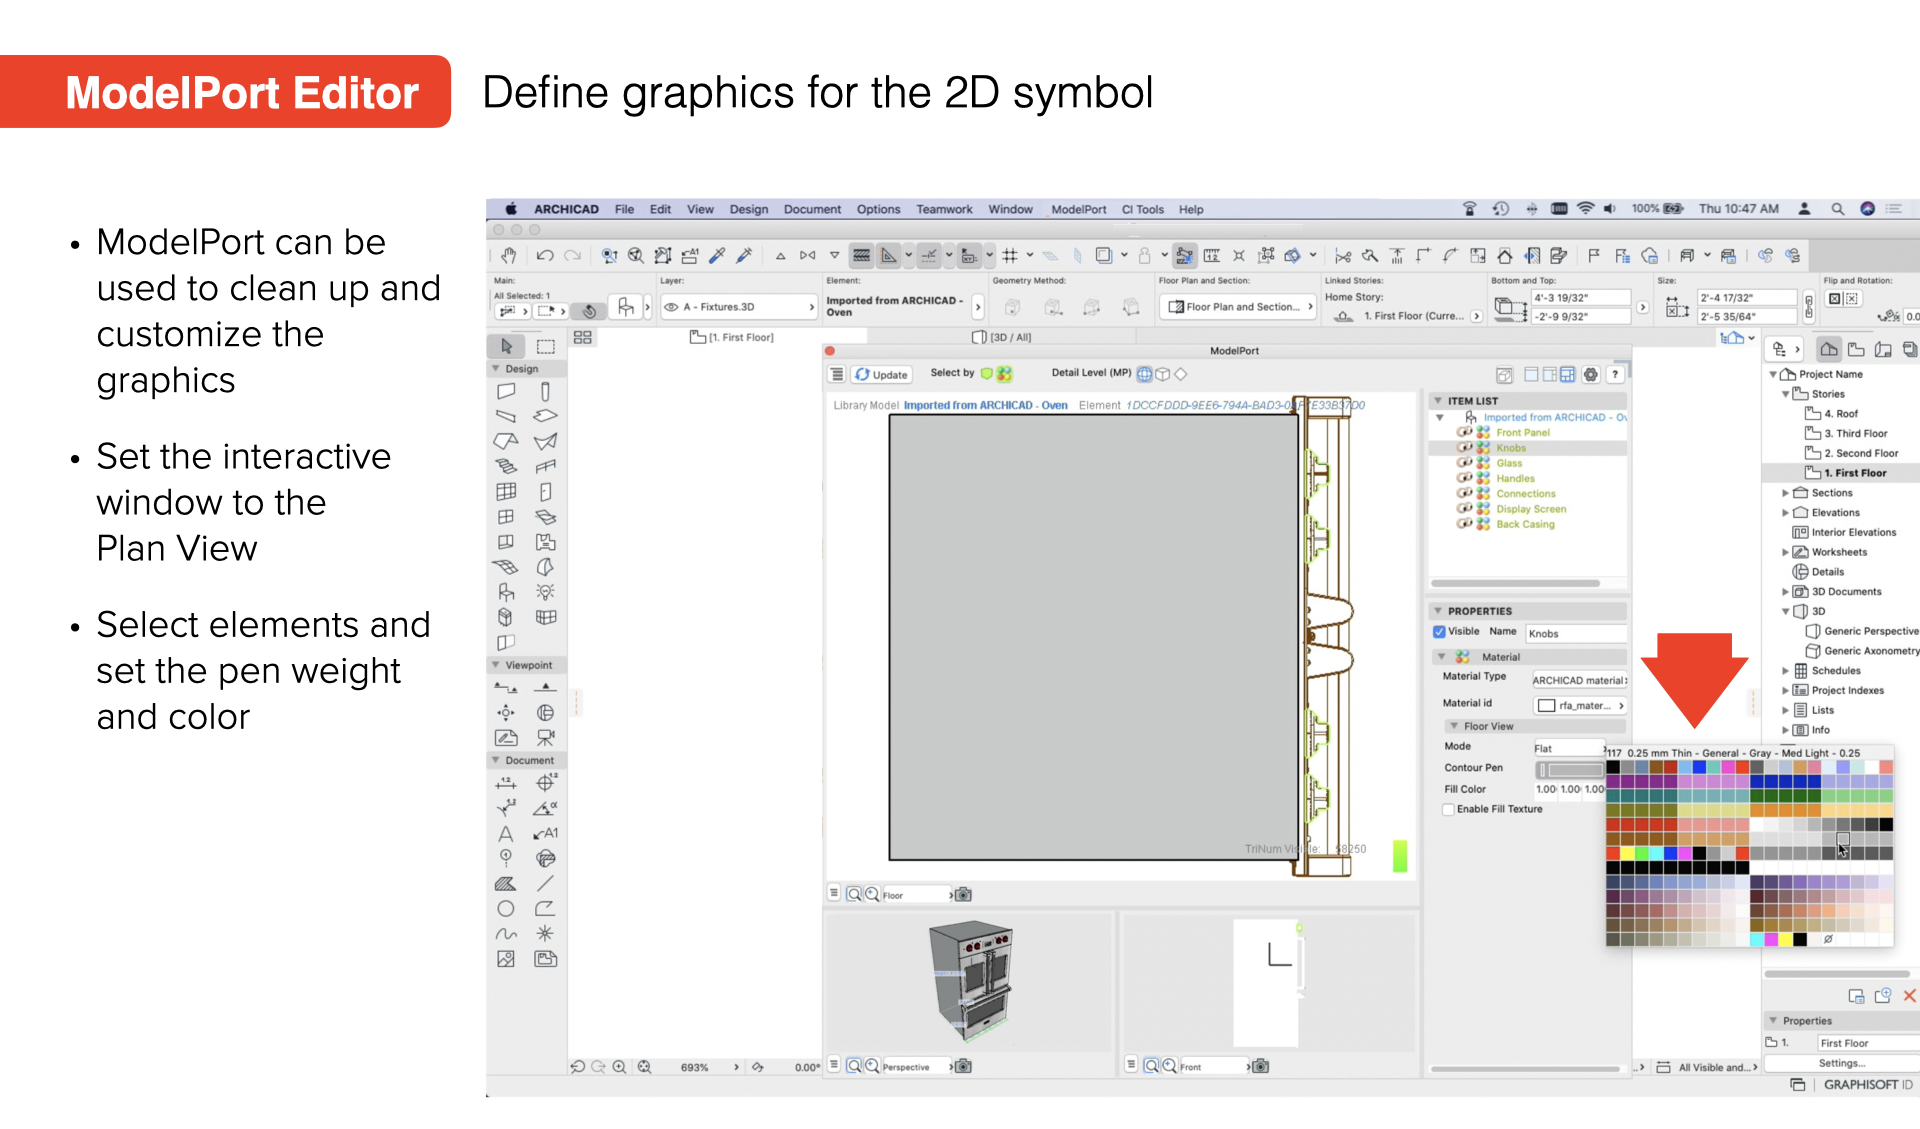Screen dimensions: 1920x1129
Task: Delete item with red X in Navigator
Action: coord(1910,996)
